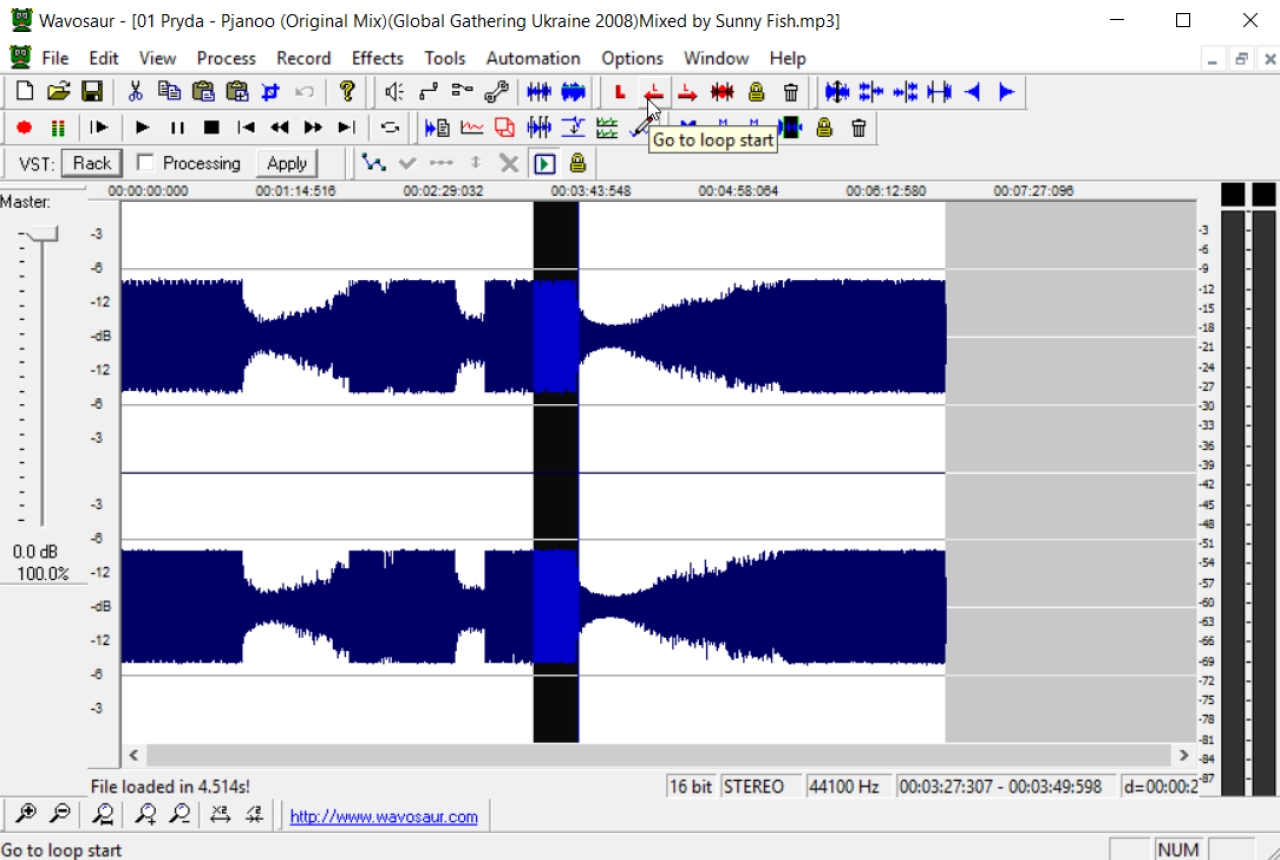The height and width of the screenshot is (860, 1280).
Task: Click the blue right triangle toolbar icon
Action: pyautogui.click(x=1006, y=92)
